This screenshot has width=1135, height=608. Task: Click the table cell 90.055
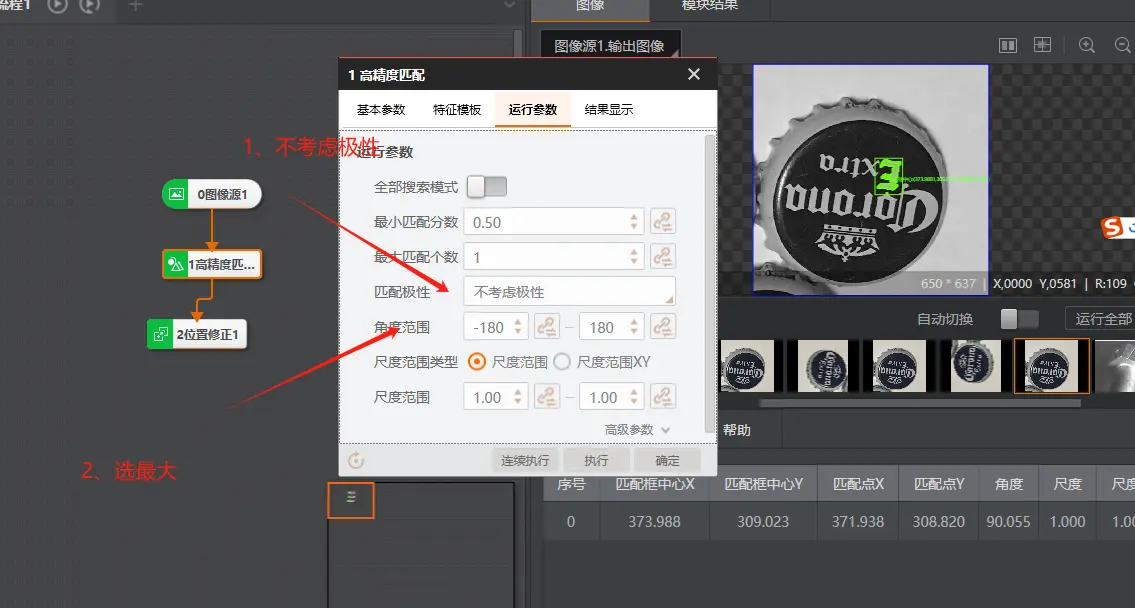(x=1008, y=521)
